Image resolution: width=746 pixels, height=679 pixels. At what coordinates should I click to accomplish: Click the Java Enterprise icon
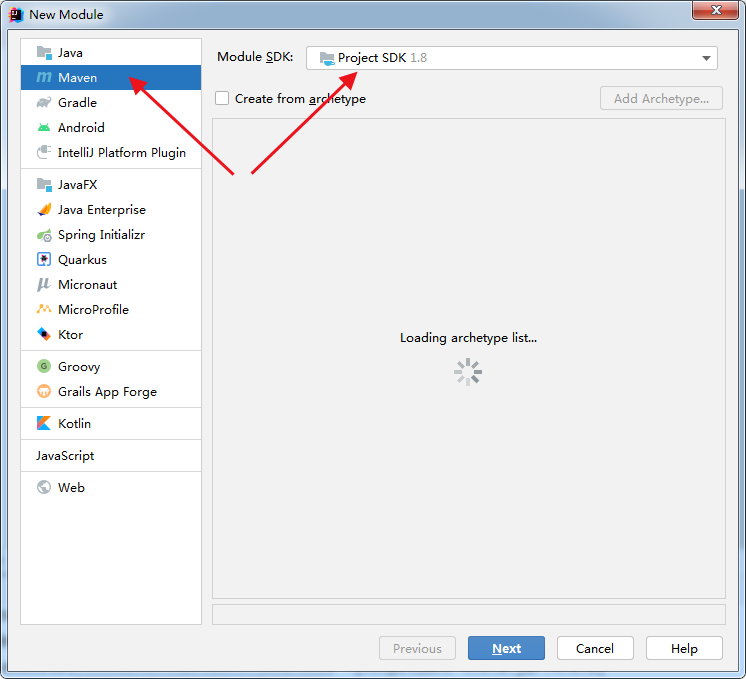(44, 209)
